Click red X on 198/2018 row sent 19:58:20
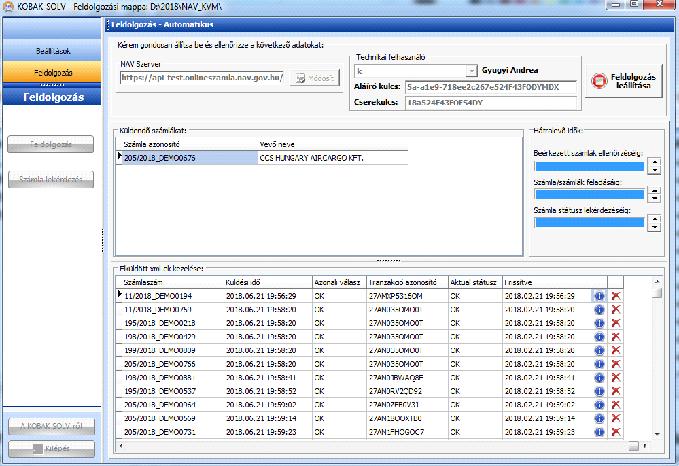 click(615, 337)
